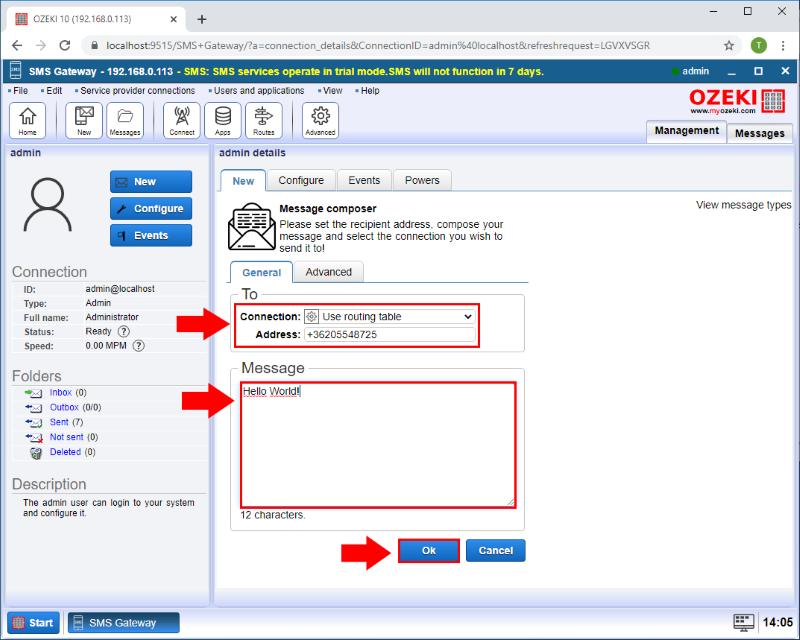Screen dimensions: 800x640
Task: Open the Chrome three-dot menu
Action: (x=783, y=45)
